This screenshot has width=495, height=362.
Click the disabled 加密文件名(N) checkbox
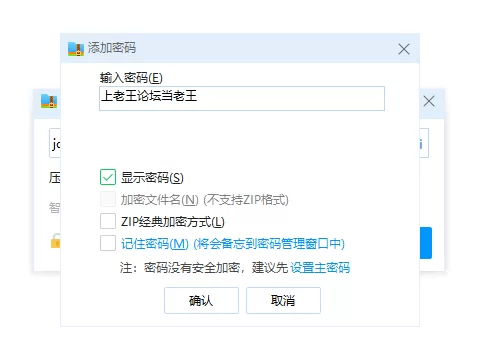(108, 199)
